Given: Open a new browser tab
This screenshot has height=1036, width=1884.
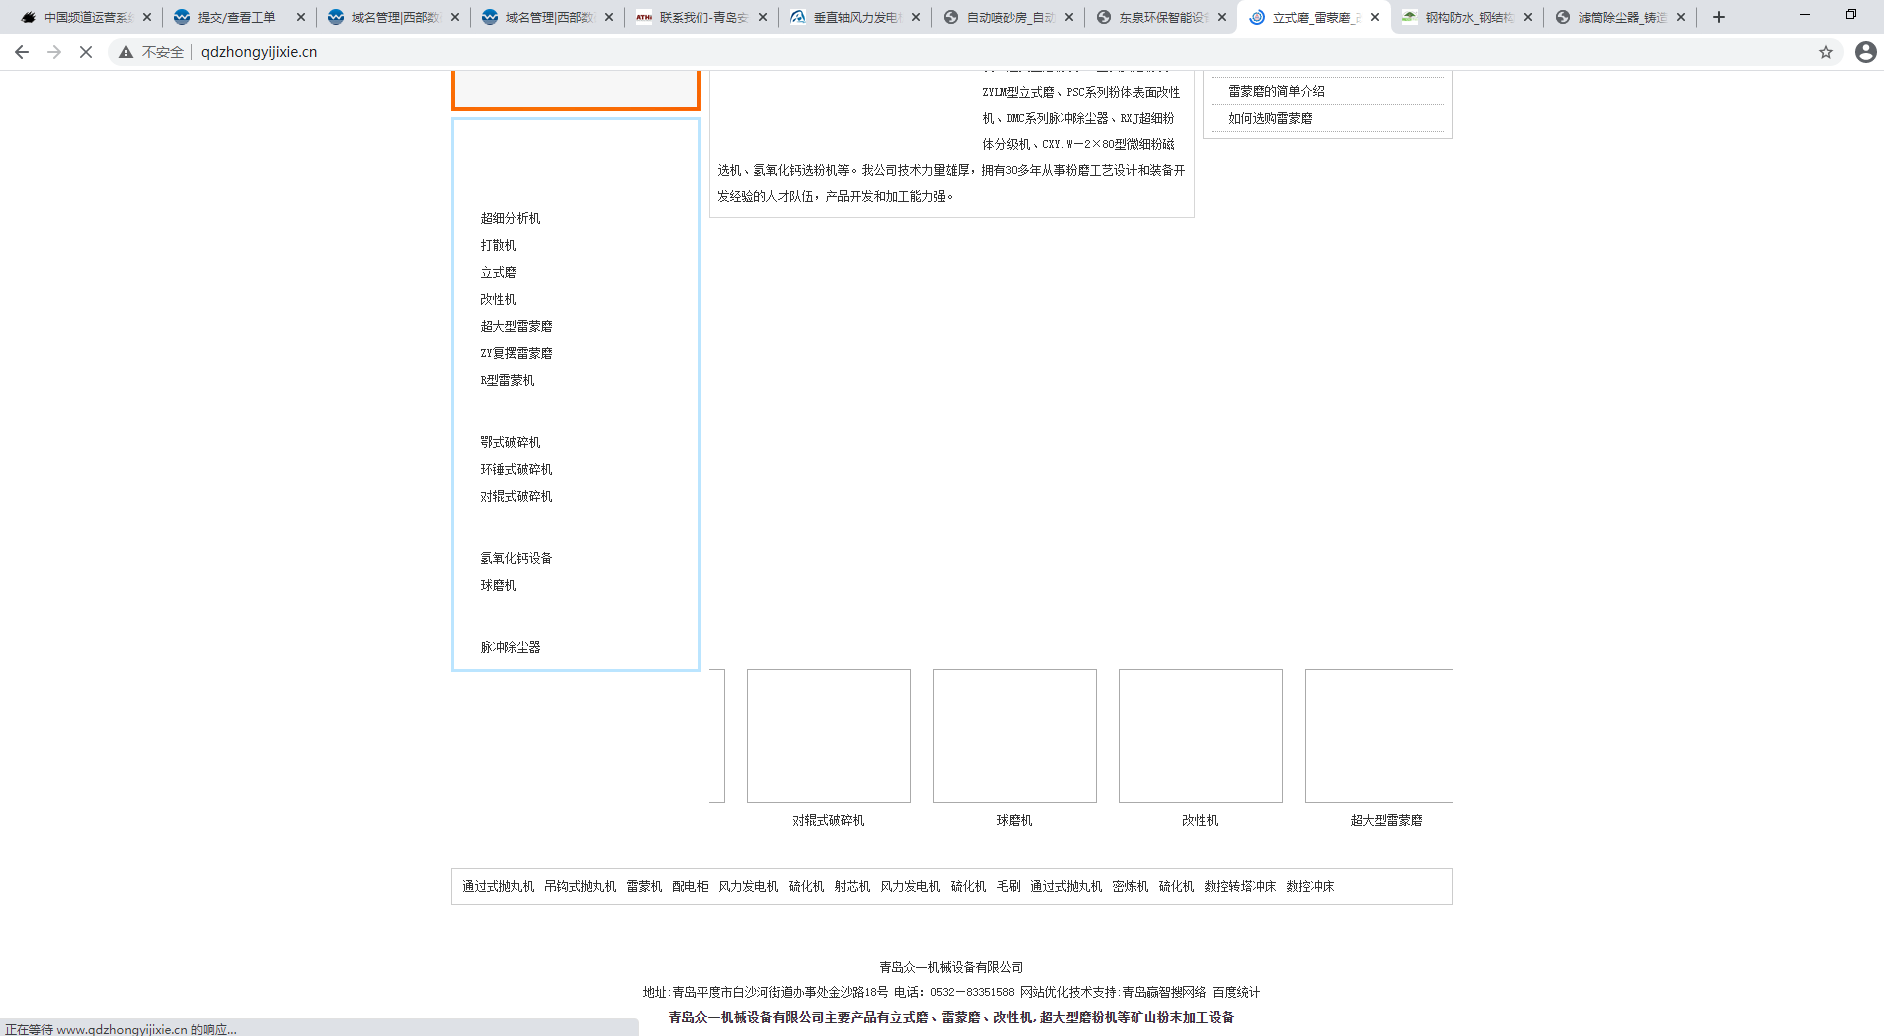Looking at the screenshot, I should [1719, 17].
